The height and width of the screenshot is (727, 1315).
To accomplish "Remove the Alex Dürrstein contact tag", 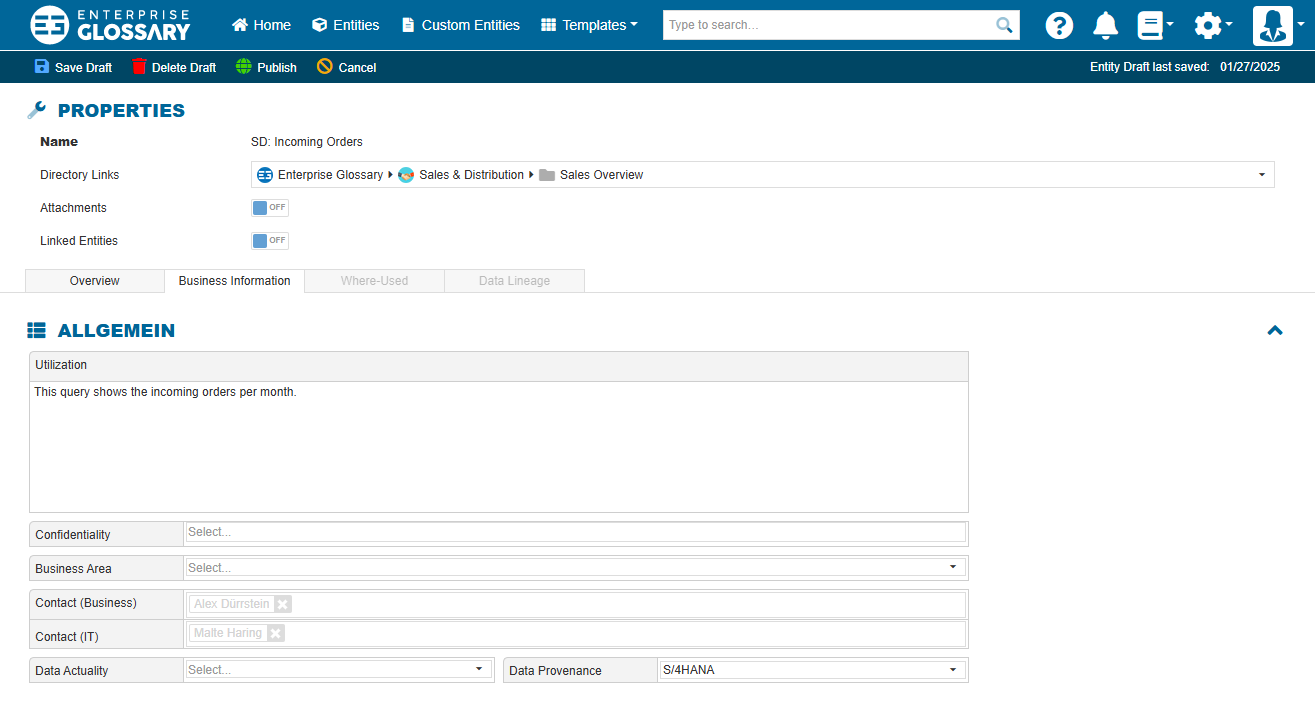I will (283, 604).
